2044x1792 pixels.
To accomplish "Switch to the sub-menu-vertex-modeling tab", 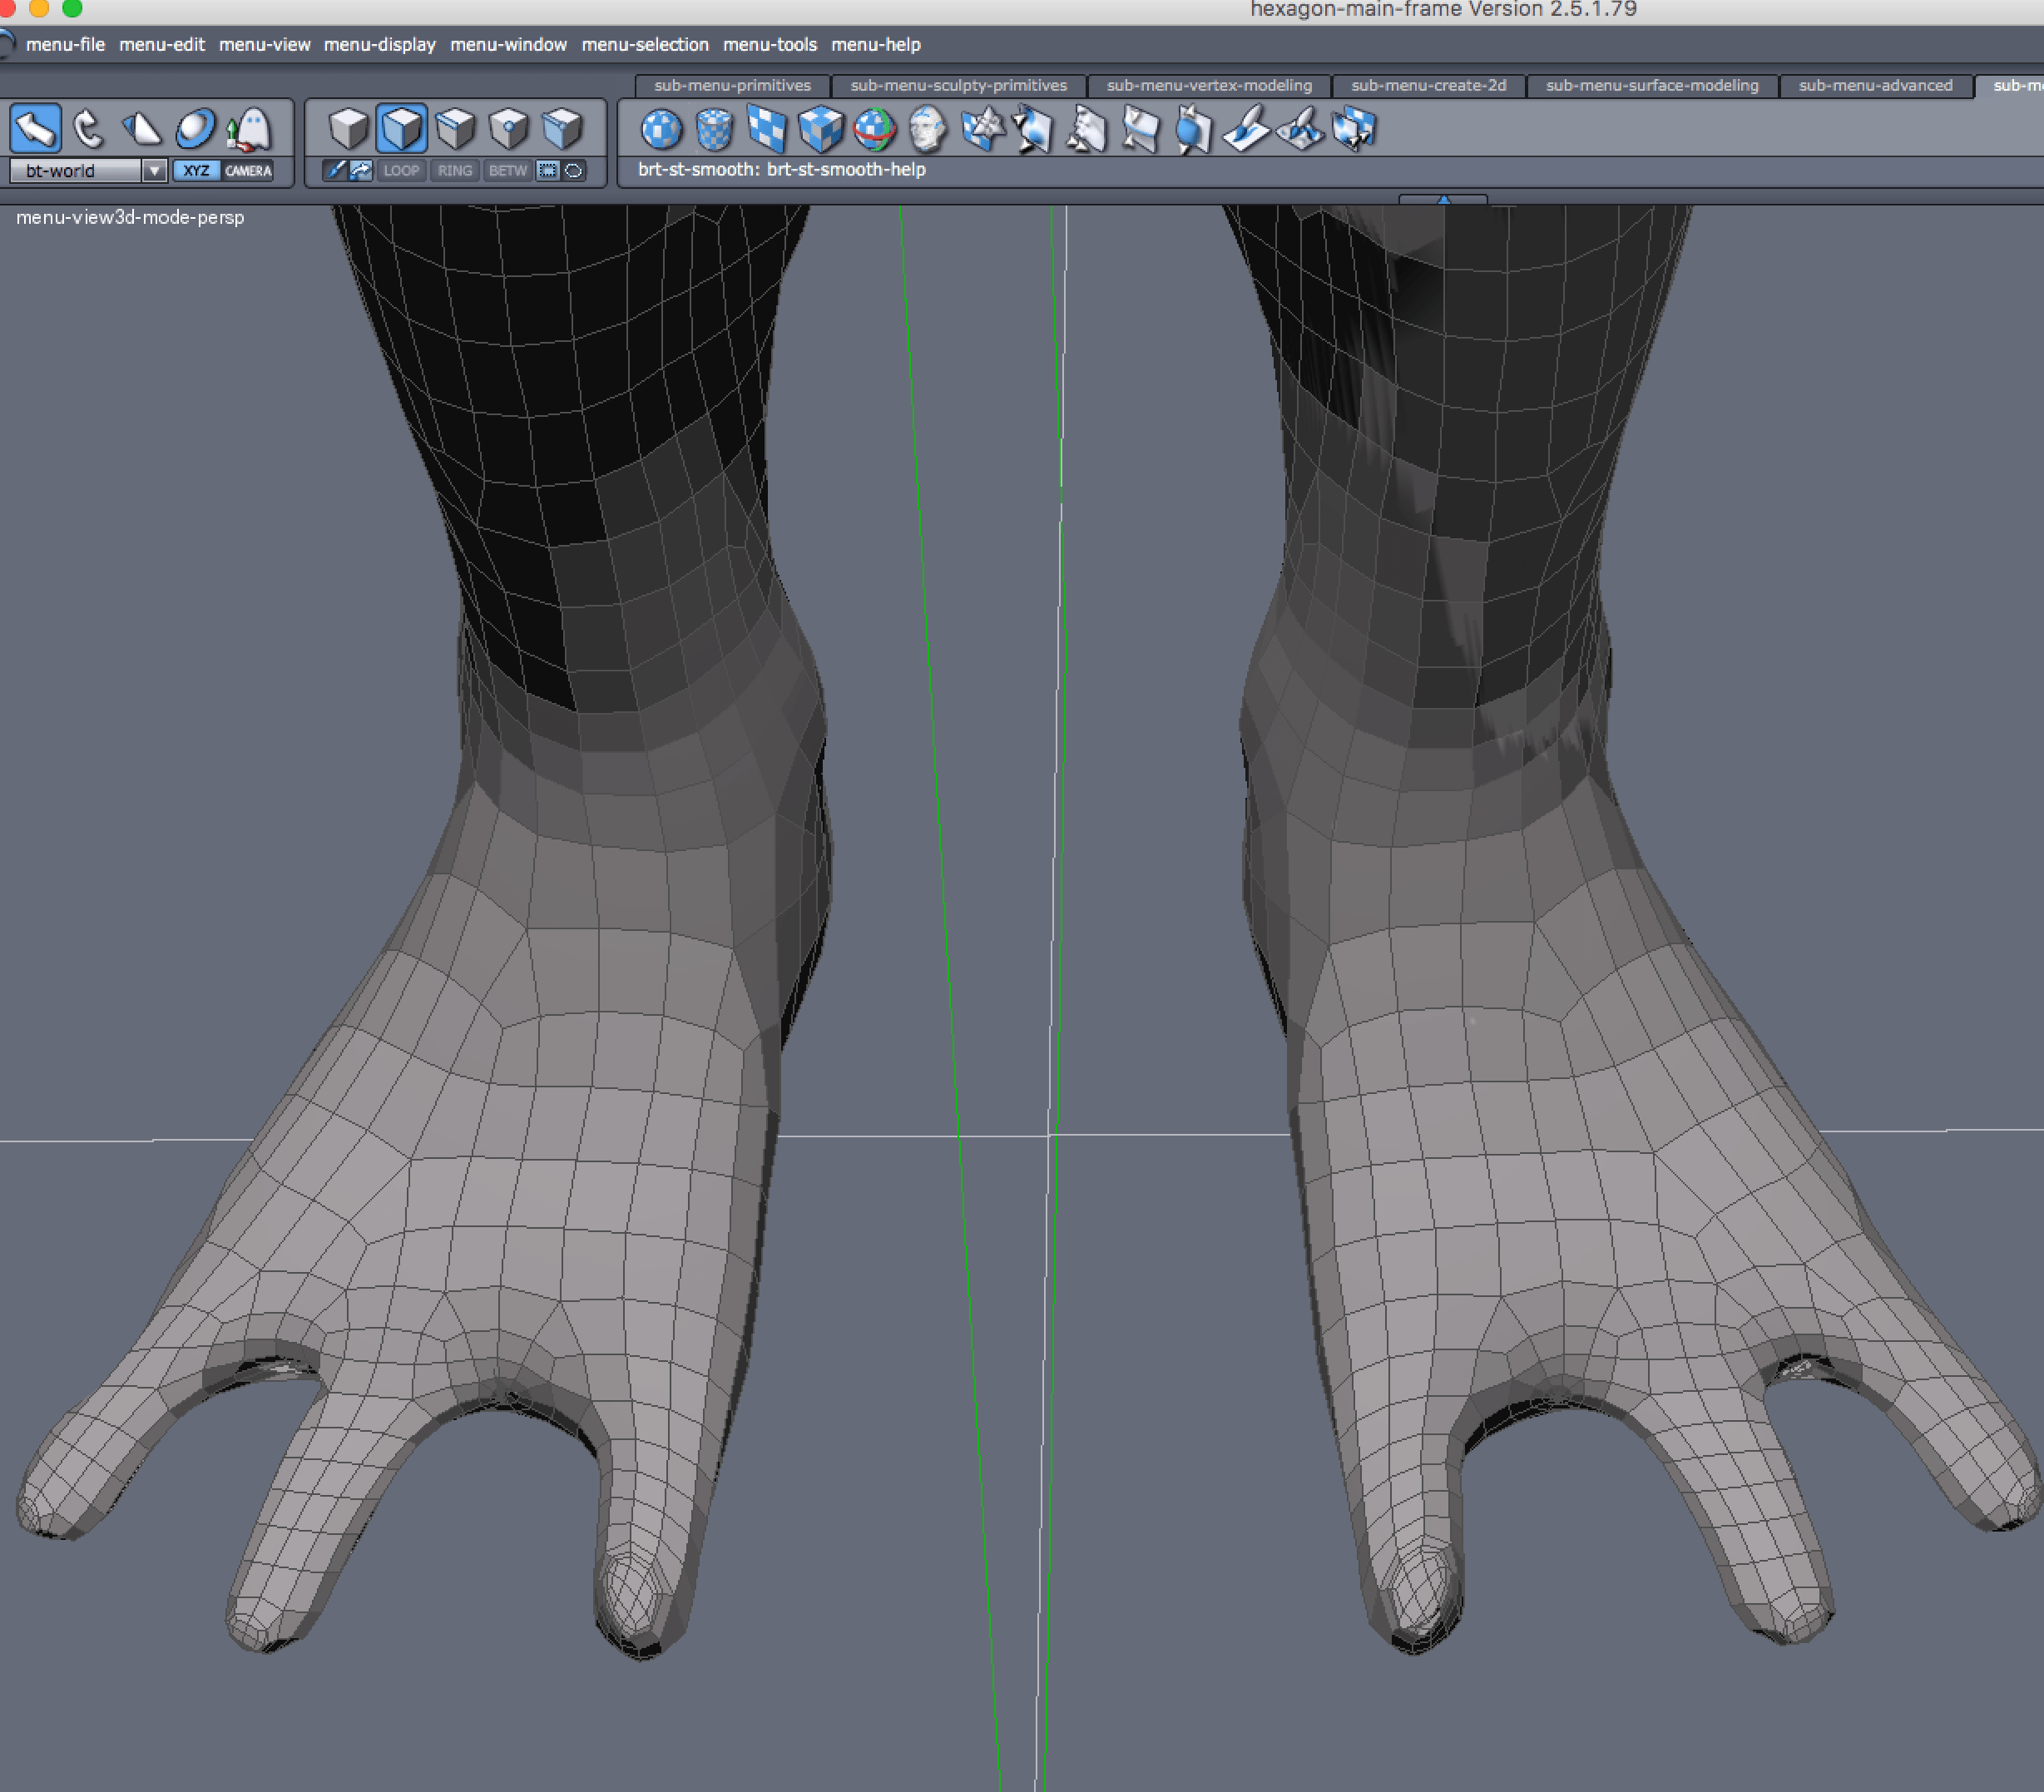I will pos(1209,86).
